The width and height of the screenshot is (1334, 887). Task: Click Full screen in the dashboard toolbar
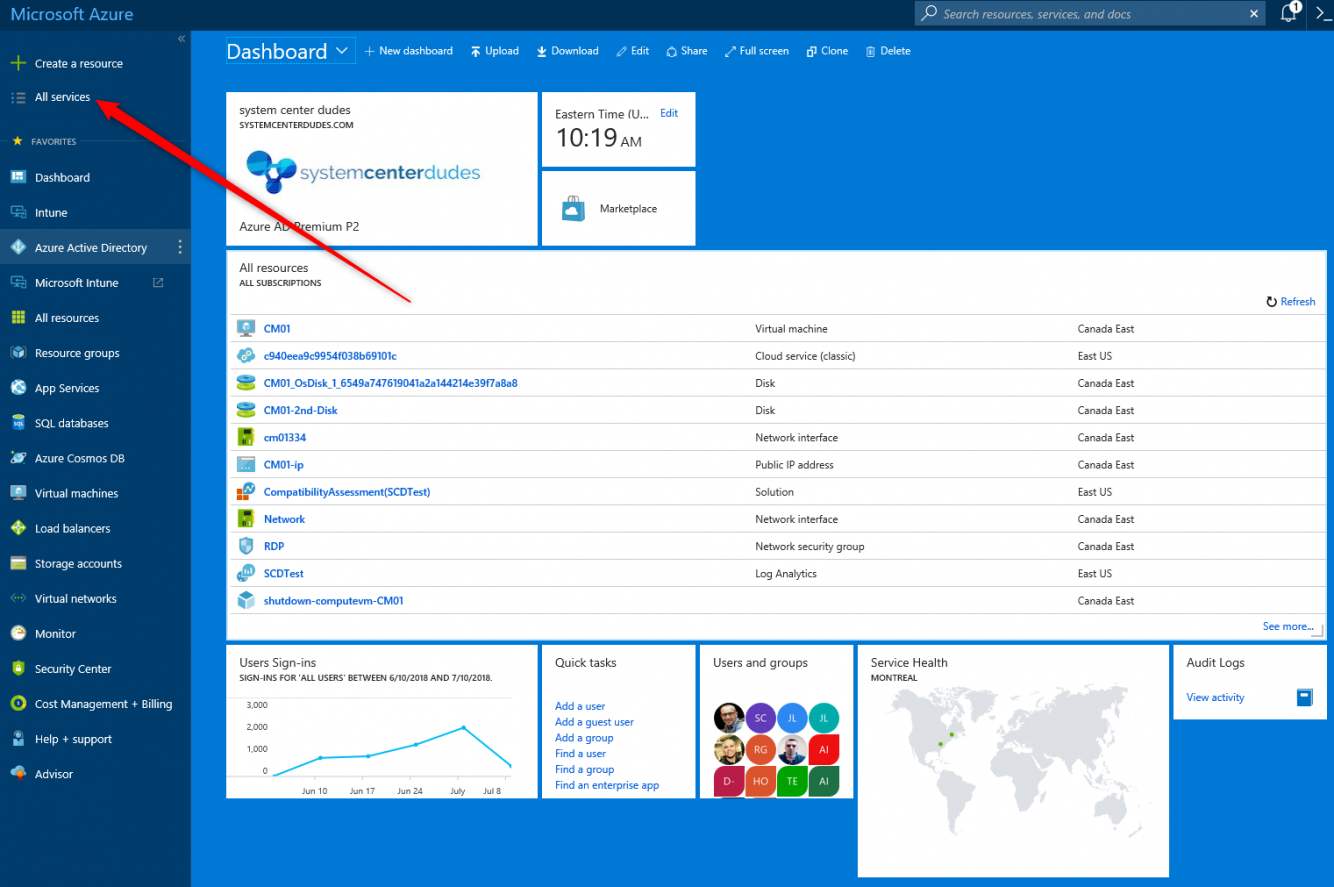pos(757,50)
